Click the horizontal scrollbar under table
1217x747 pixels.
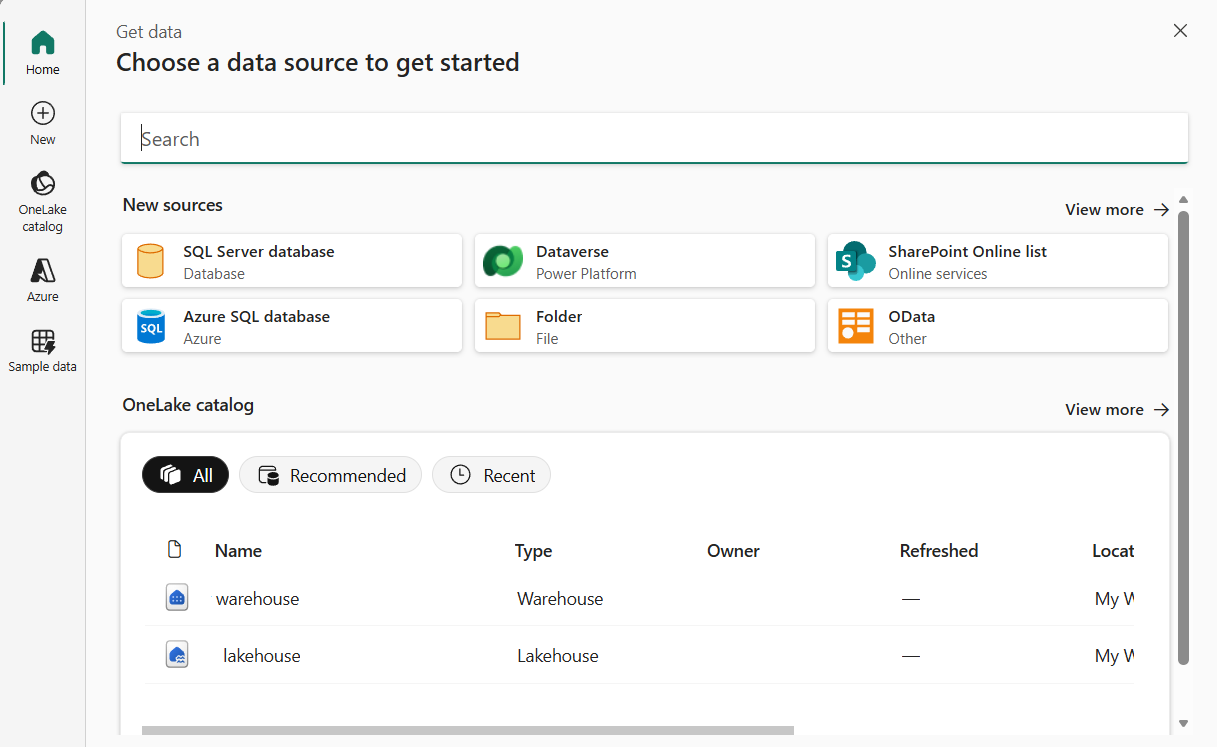pos(467,731)
